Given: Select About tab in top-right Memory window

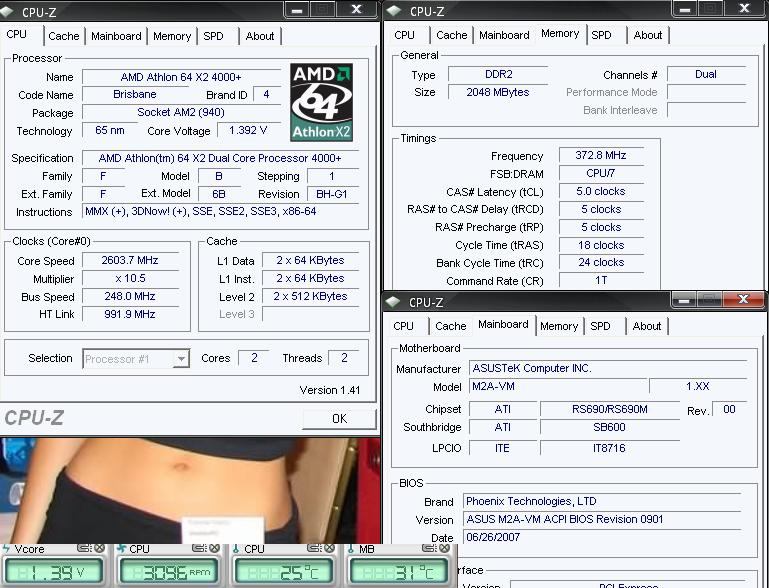Looking at the screenshot, I should pos(648,35).
